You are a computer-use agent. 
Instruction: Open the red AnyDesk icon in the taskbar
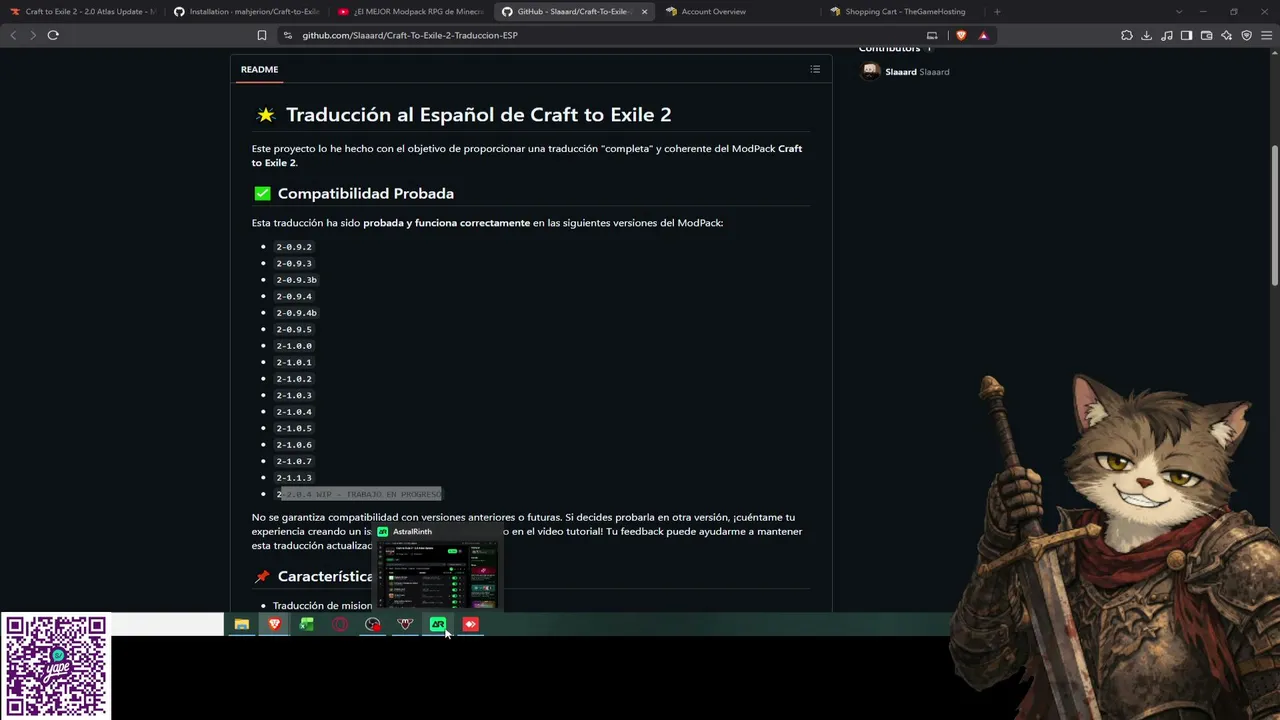pos(471,624)
